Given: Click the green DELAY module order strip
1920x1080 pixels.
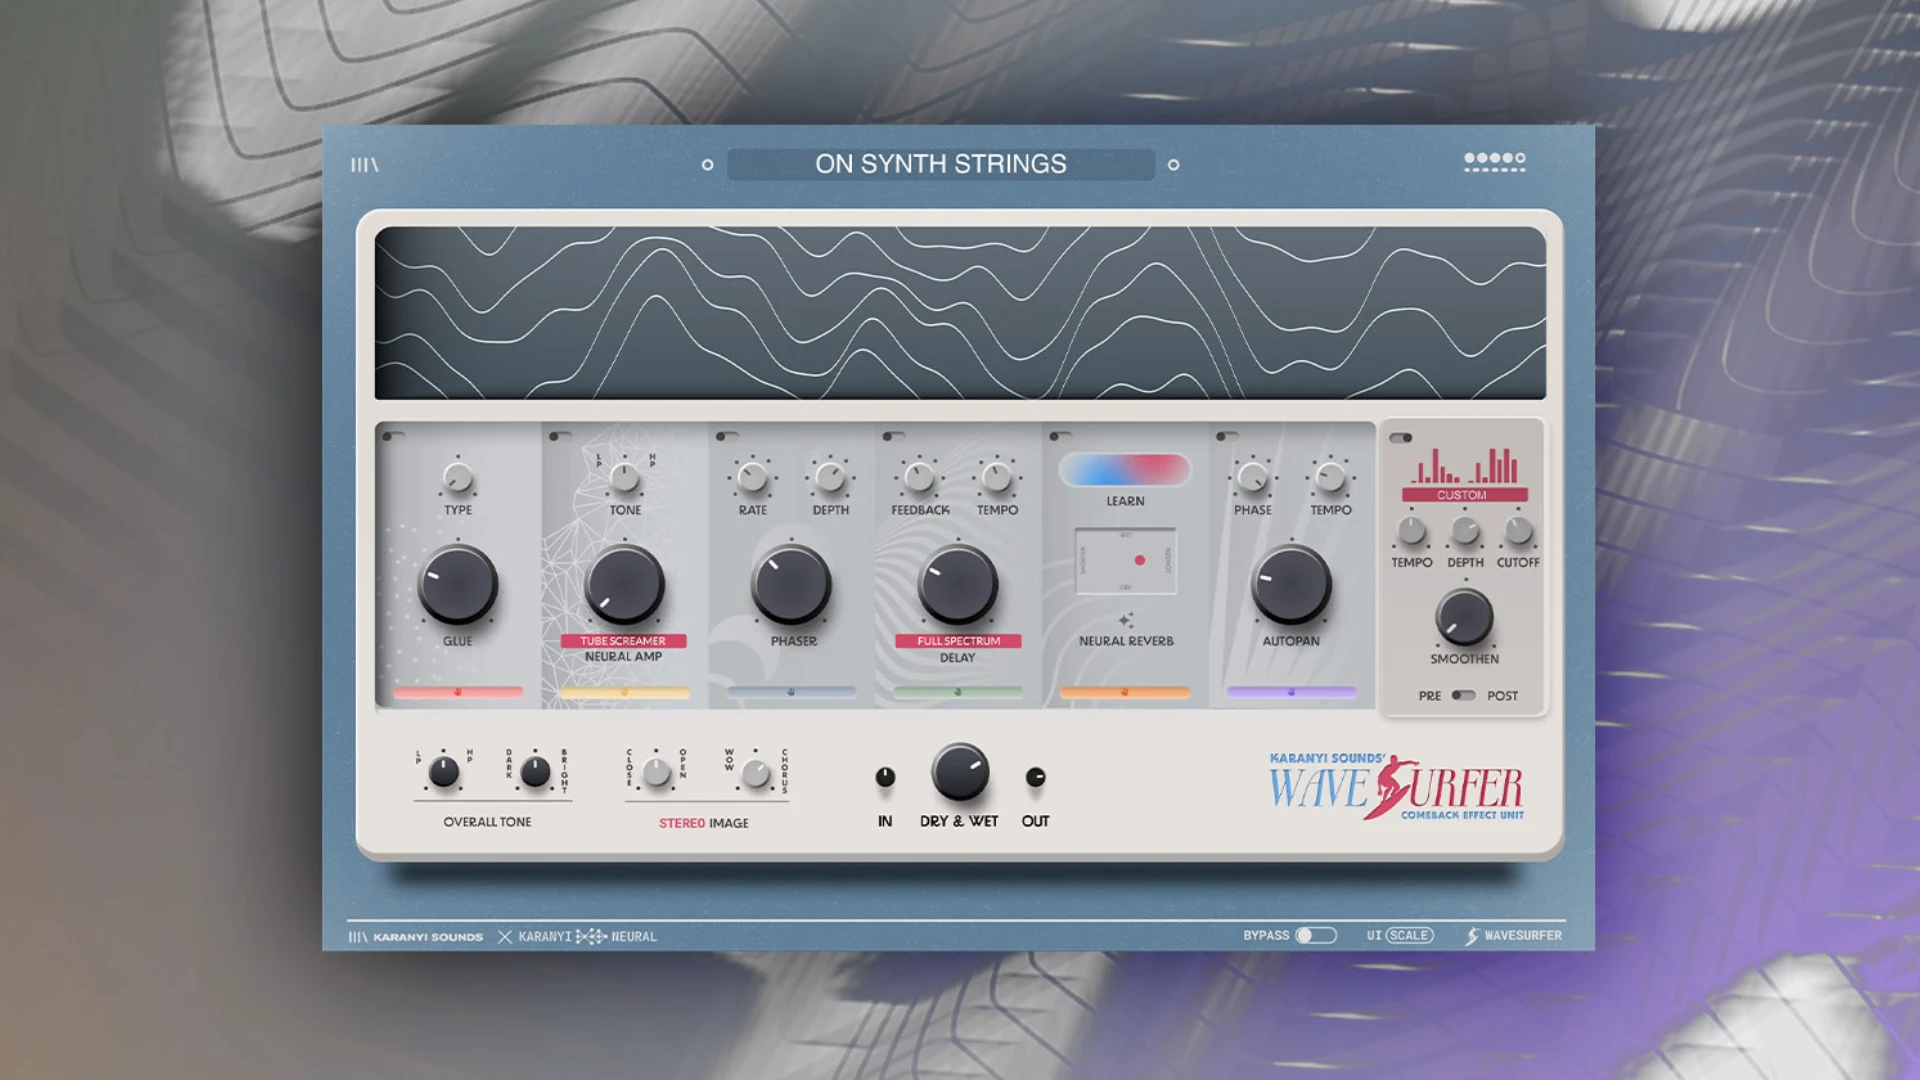Looking at the screenshot, I should (x=958, y=692).
